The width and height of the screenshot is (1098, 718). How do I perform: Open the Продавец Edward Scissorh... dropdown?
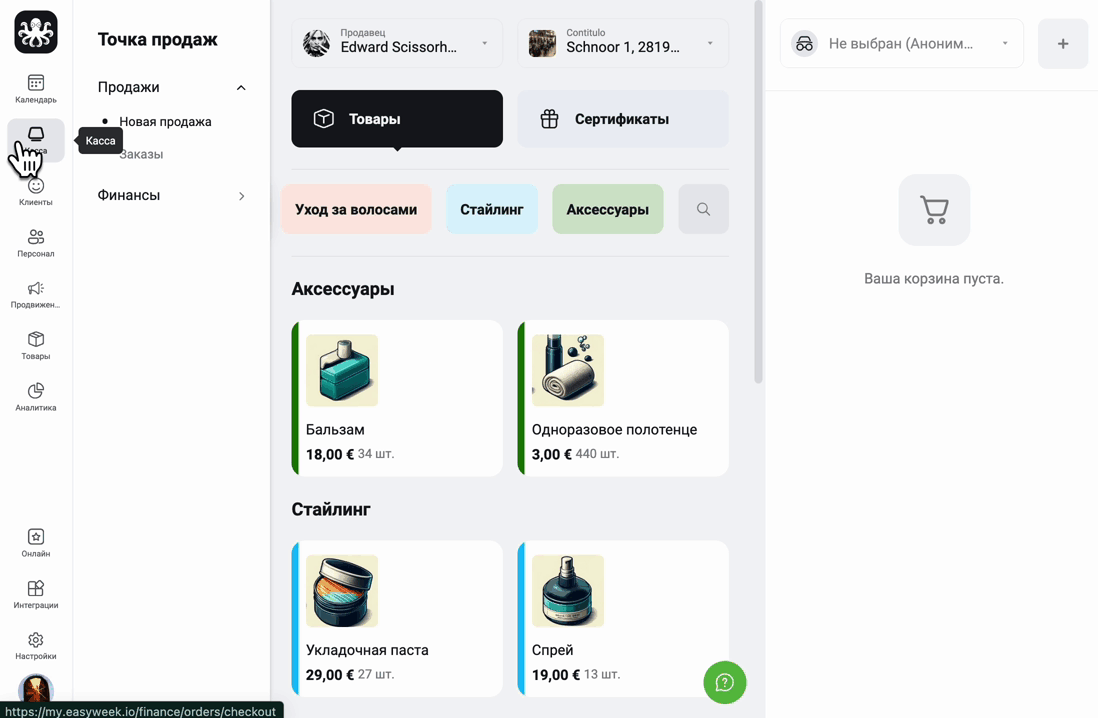[x=397, y=43]
